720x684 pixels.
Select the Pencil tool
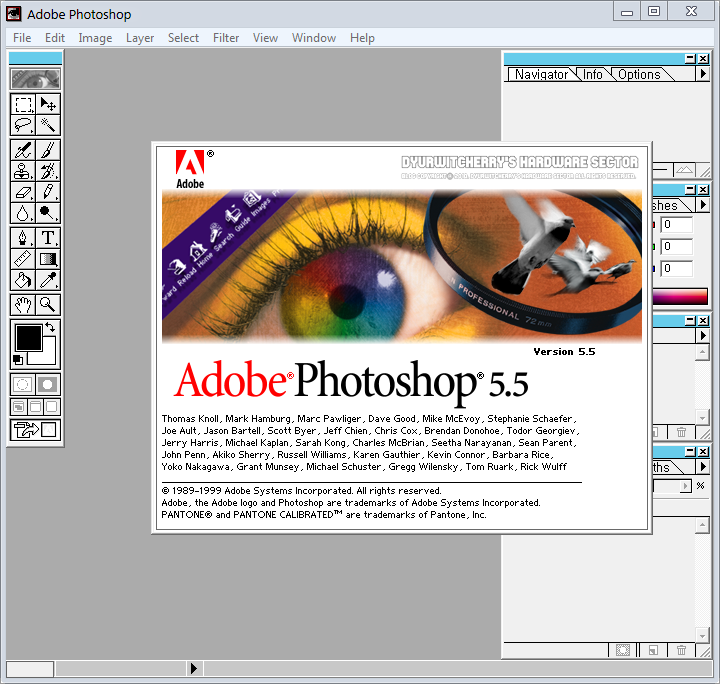(x=48, y=192)
